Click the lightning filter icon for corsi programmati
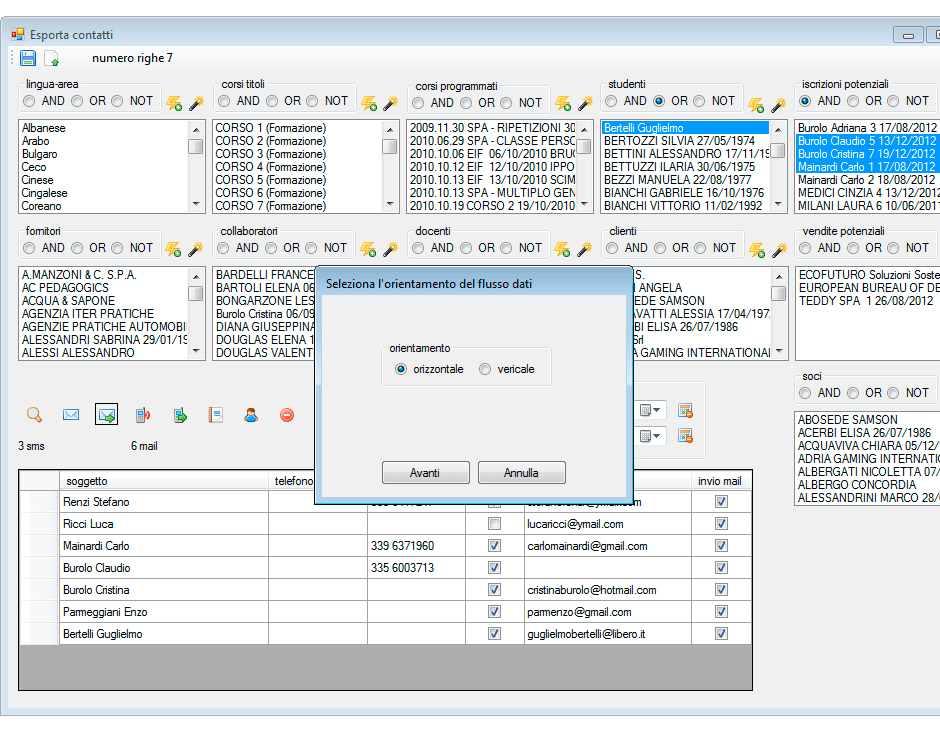The height and width of the screenshot is (732, 940). [x=563, y=103]
